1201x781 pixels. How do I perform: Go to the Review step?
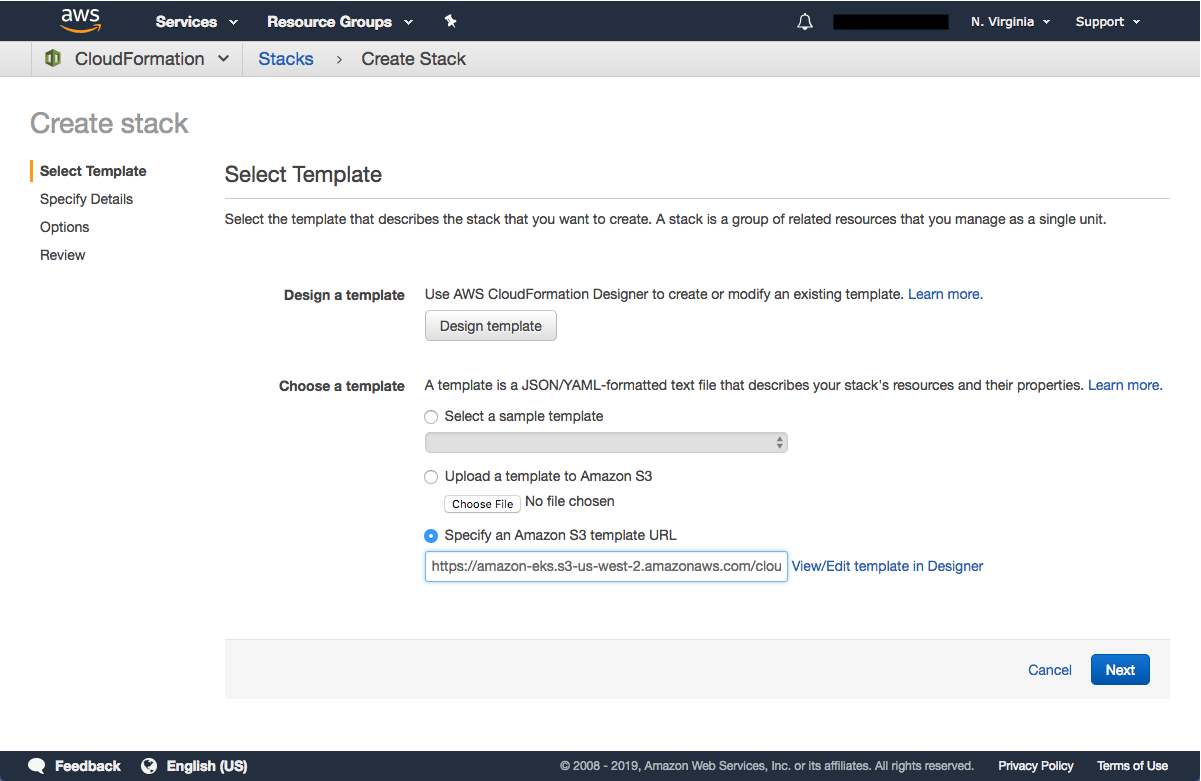click(x=63, y=255)
